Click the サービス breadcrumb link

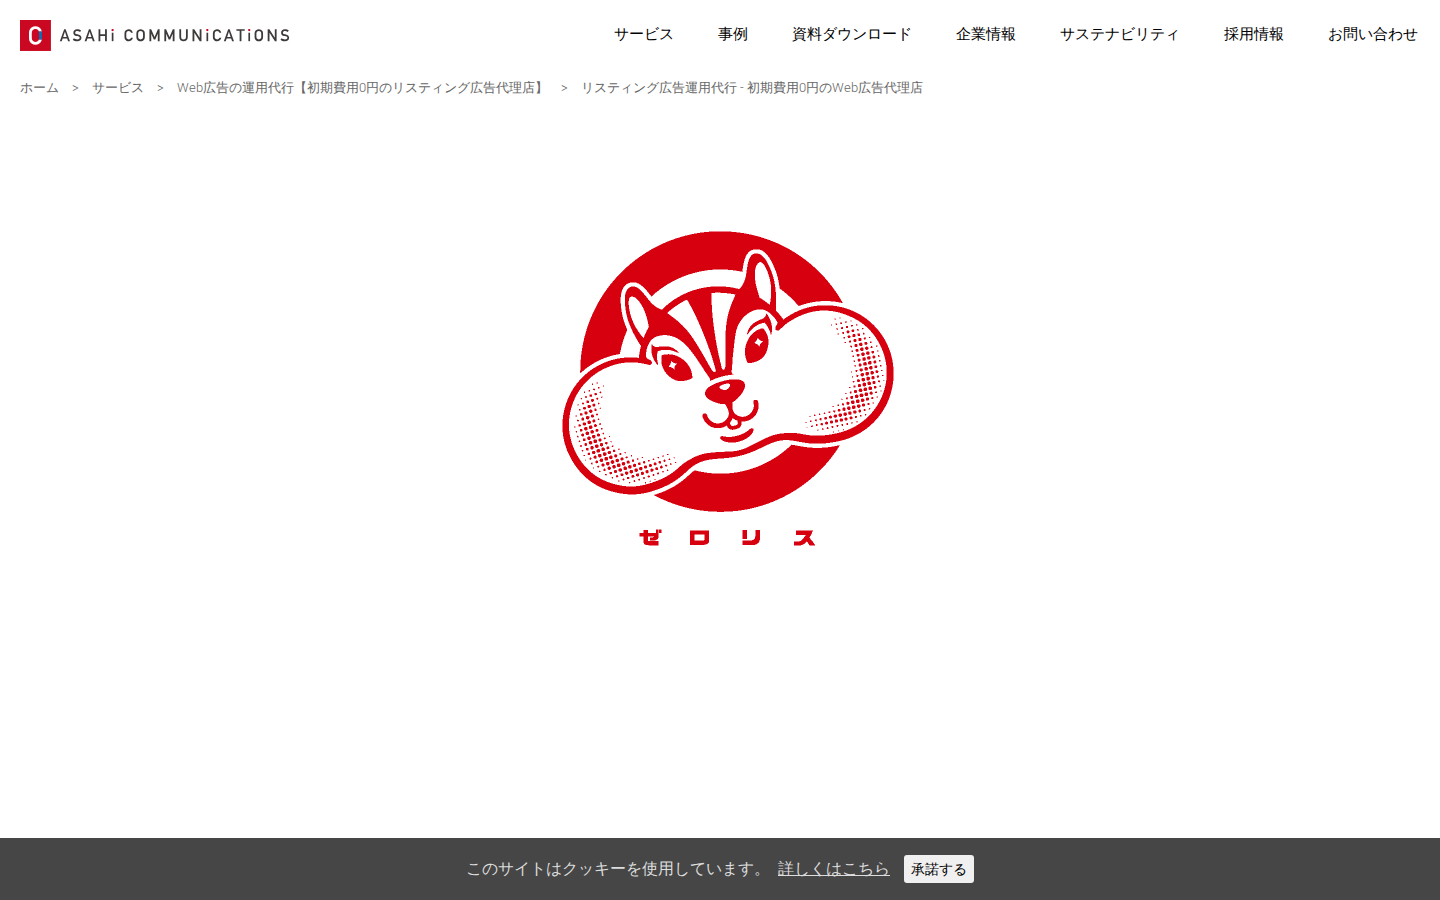[118, 88]
